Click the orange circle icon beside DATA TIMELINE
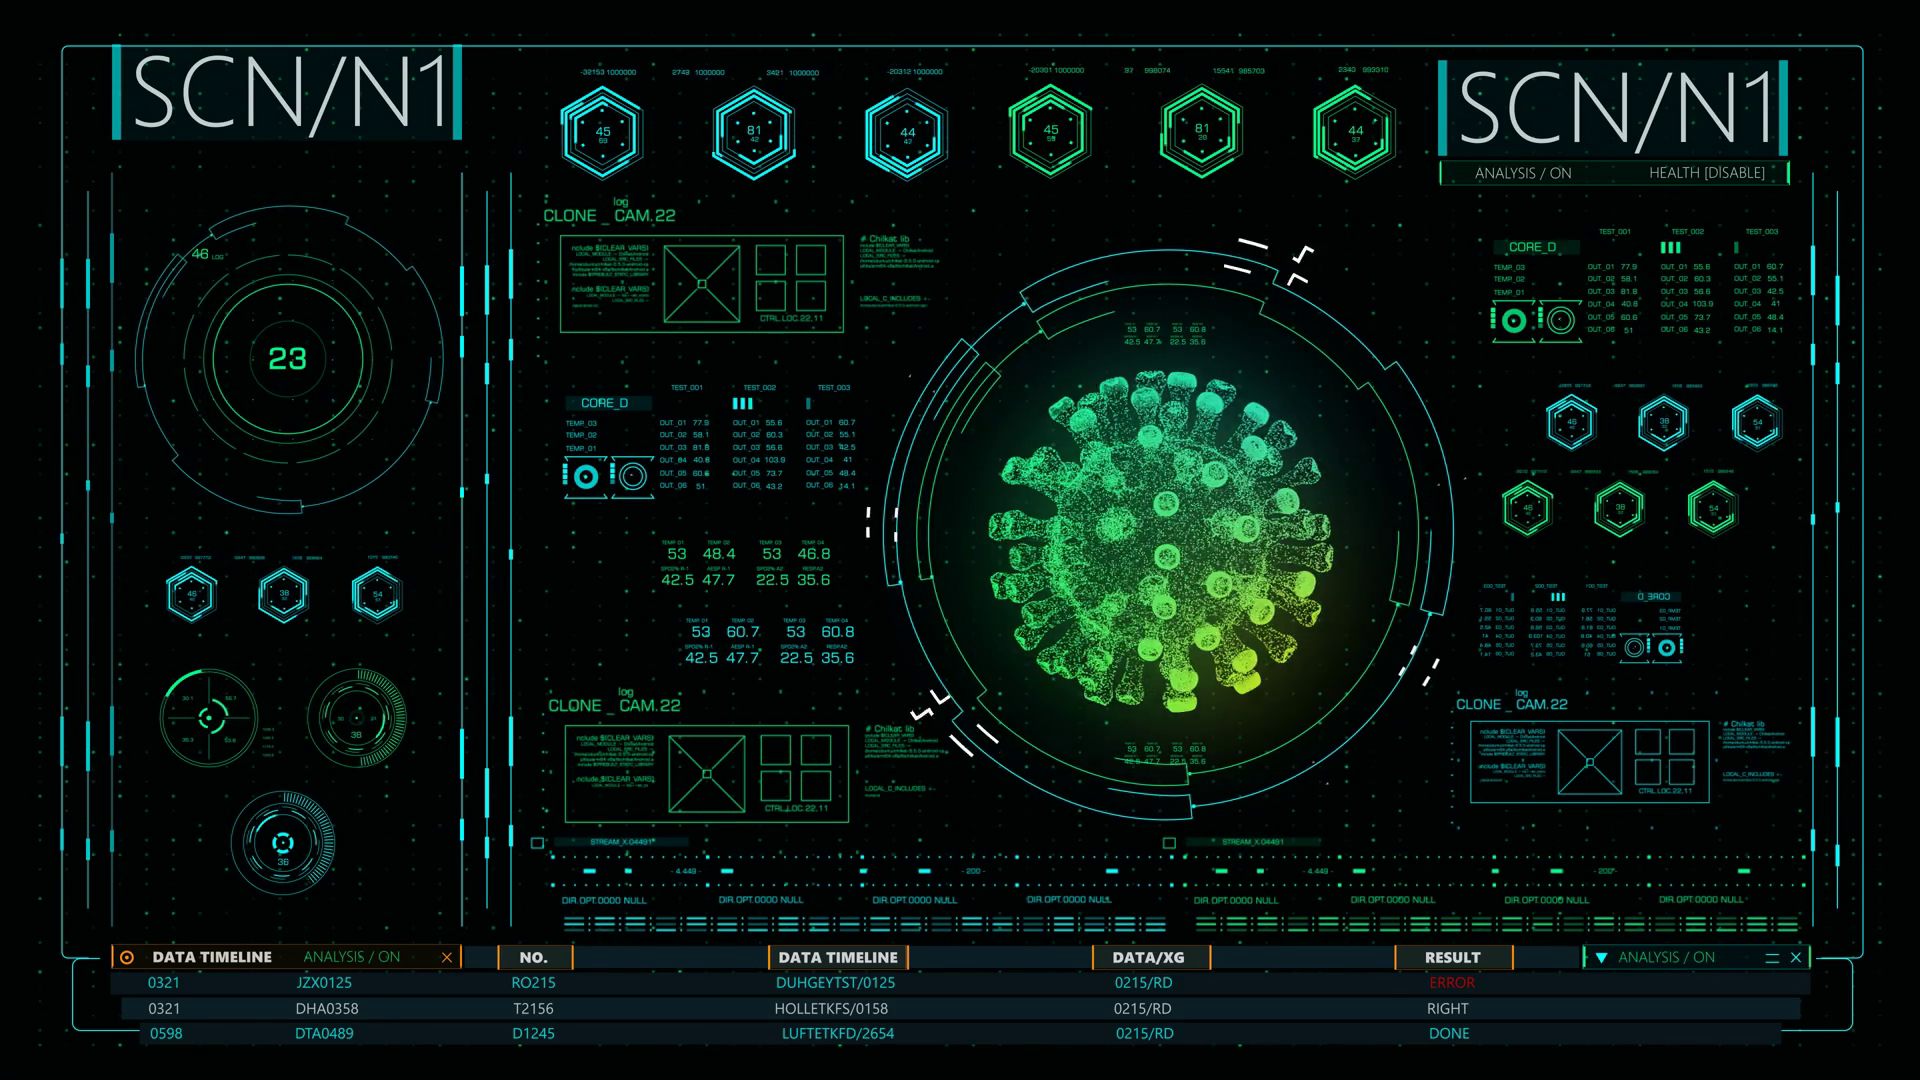Image resolution: width=1920 pixels, height=1080 pixels. [x=127, y=958]
